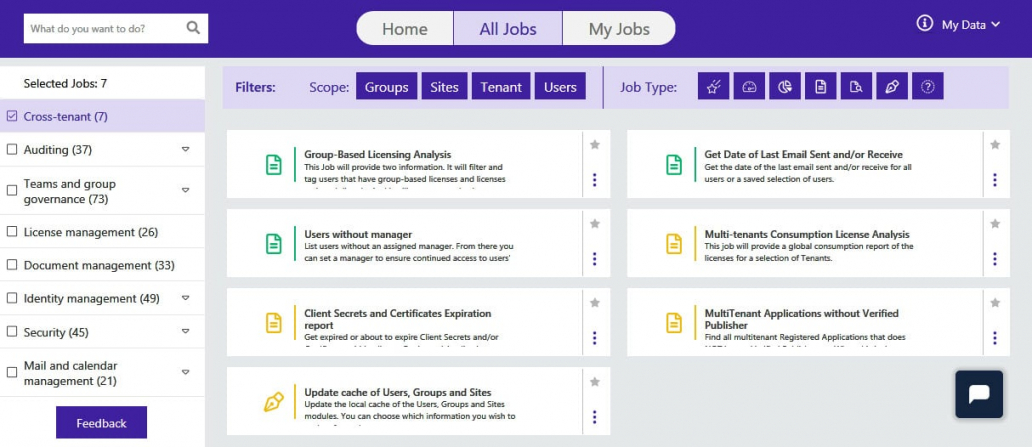
Task: Check Teams and group governance checkbox
Action: 12,190
